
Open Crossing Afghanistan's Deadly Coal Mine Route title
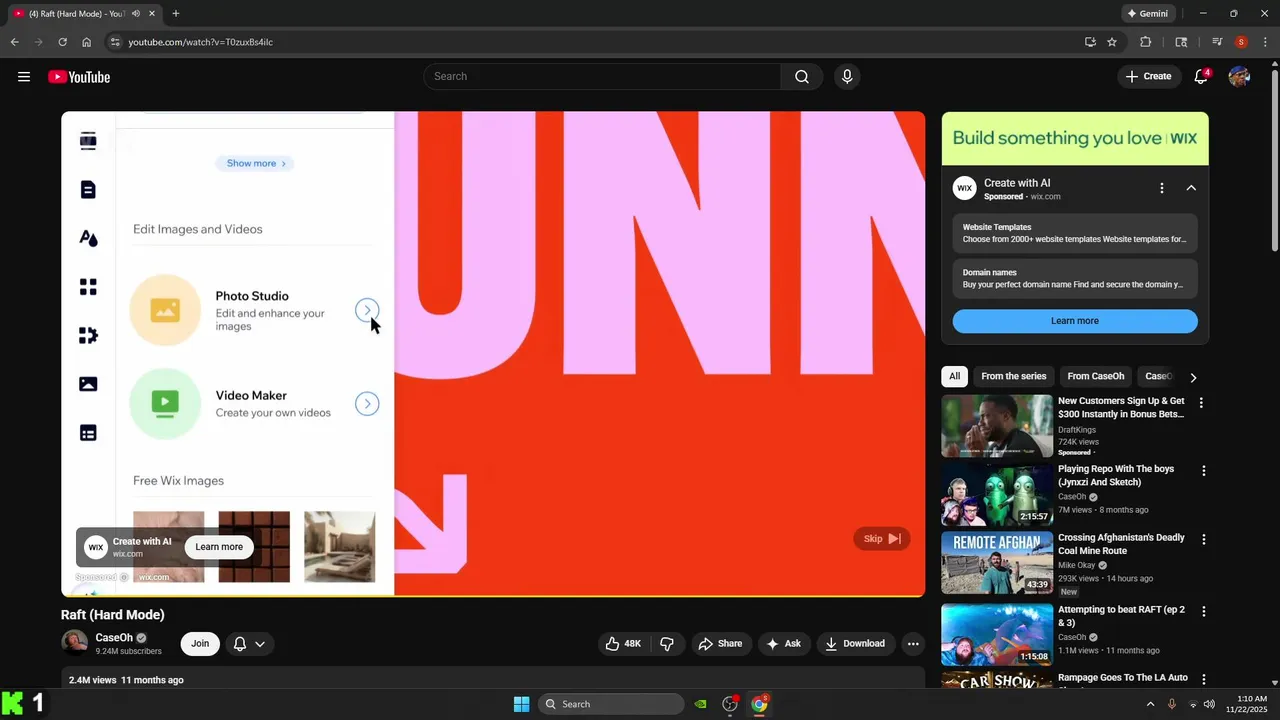[x=1121, y=544]
